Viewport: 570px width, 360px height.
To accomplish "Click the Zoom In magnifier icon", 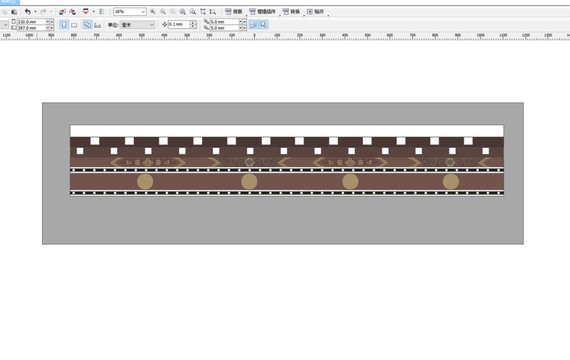I will click(153, 12).
